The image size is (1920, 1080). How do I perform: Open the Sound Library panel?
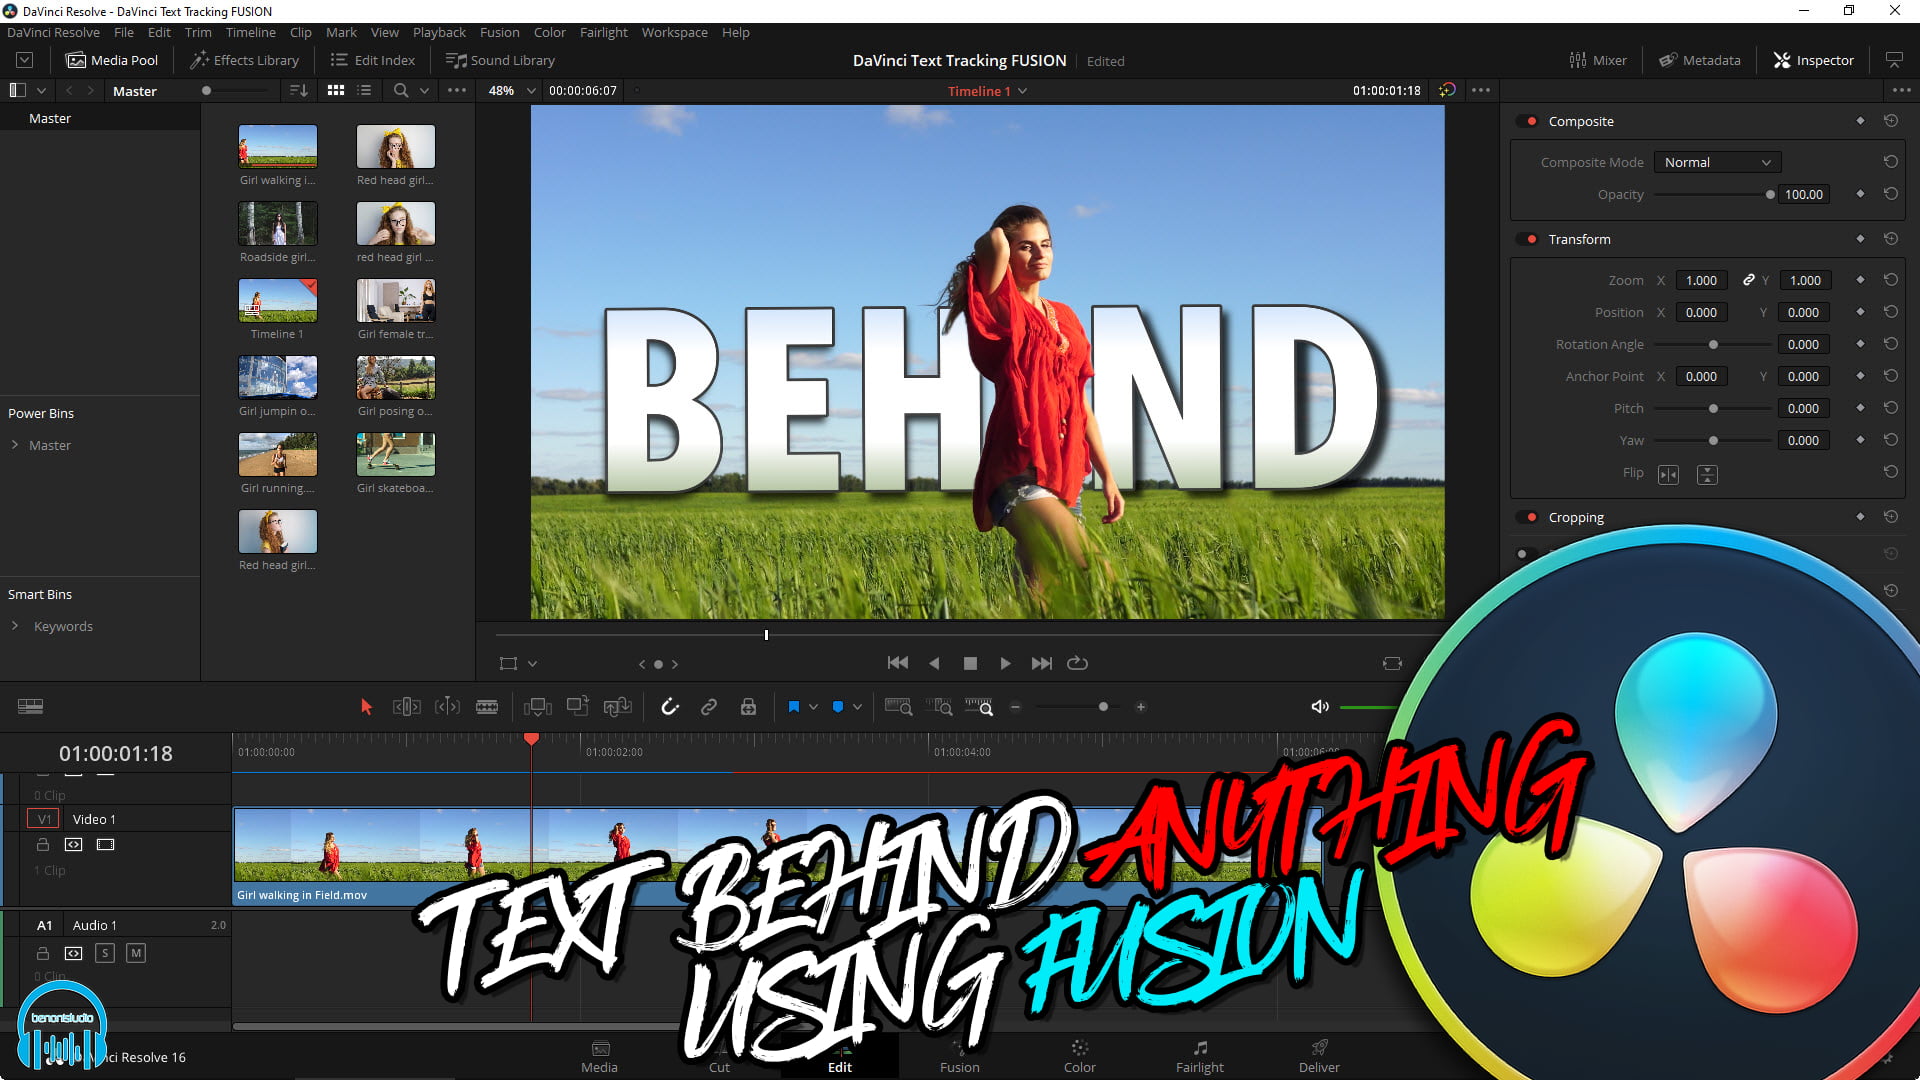(x=500, y=60)
